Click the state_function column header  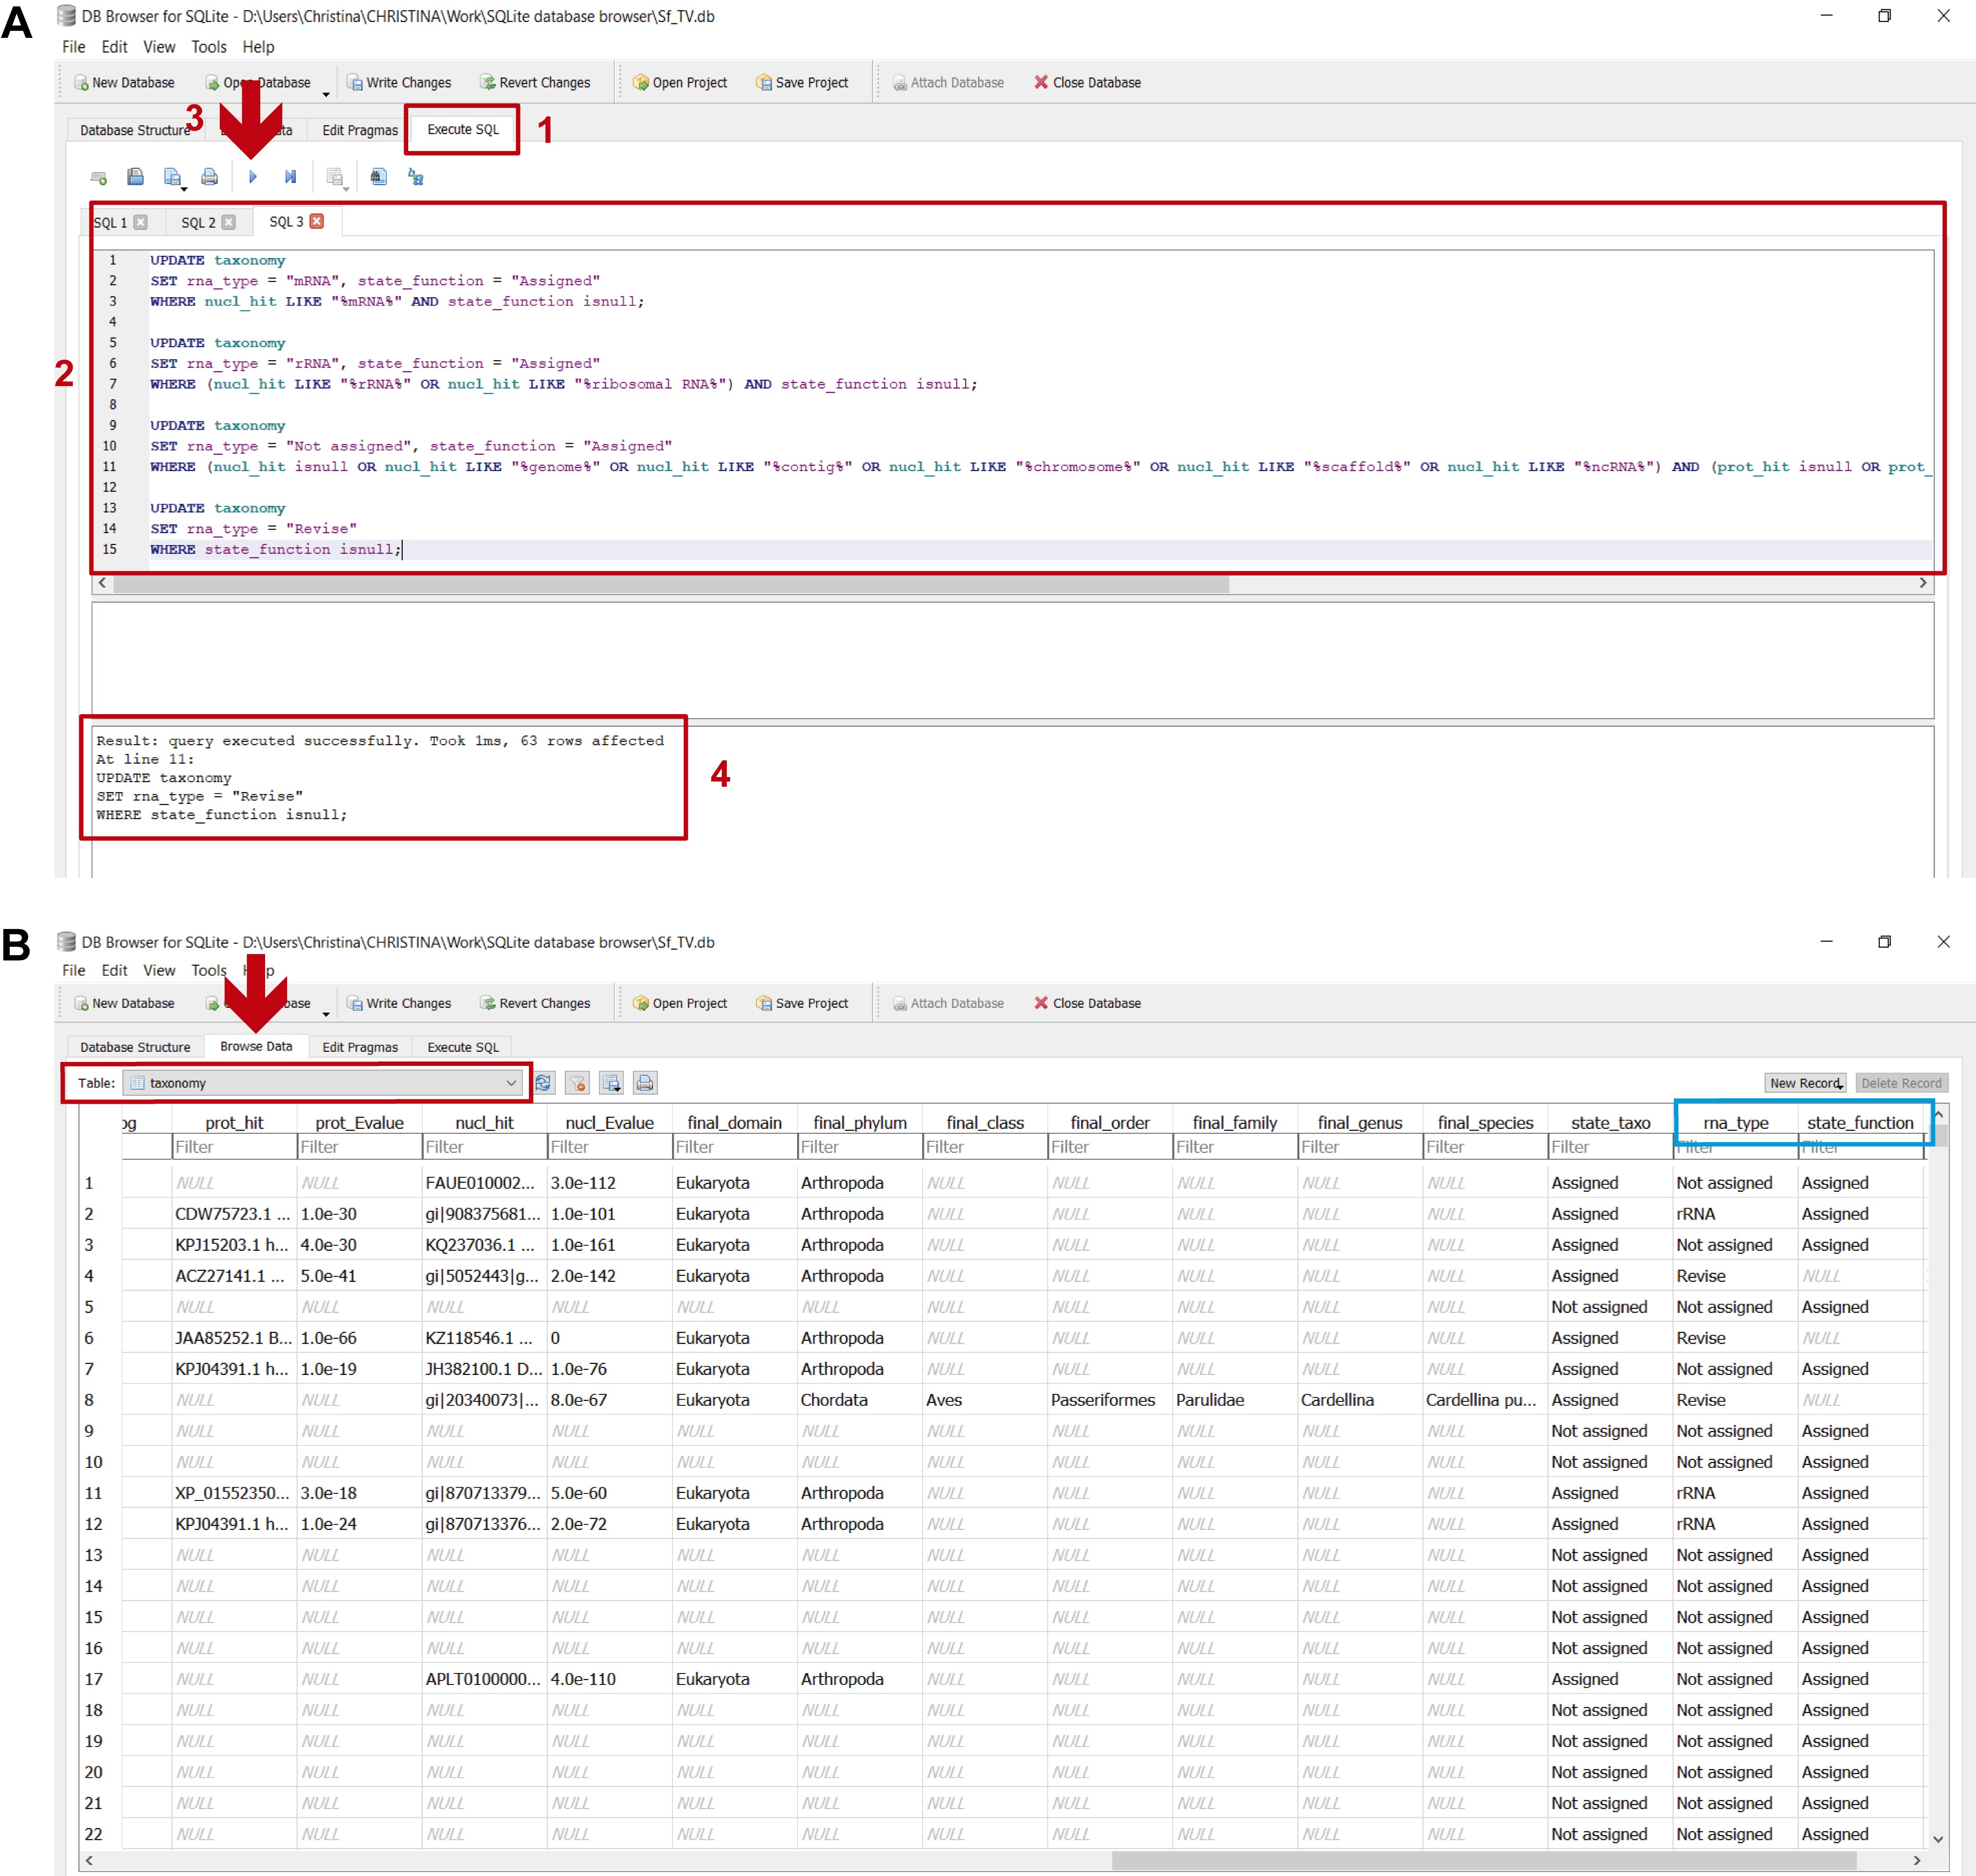pyautogui.click(x=1860, y=1123)
